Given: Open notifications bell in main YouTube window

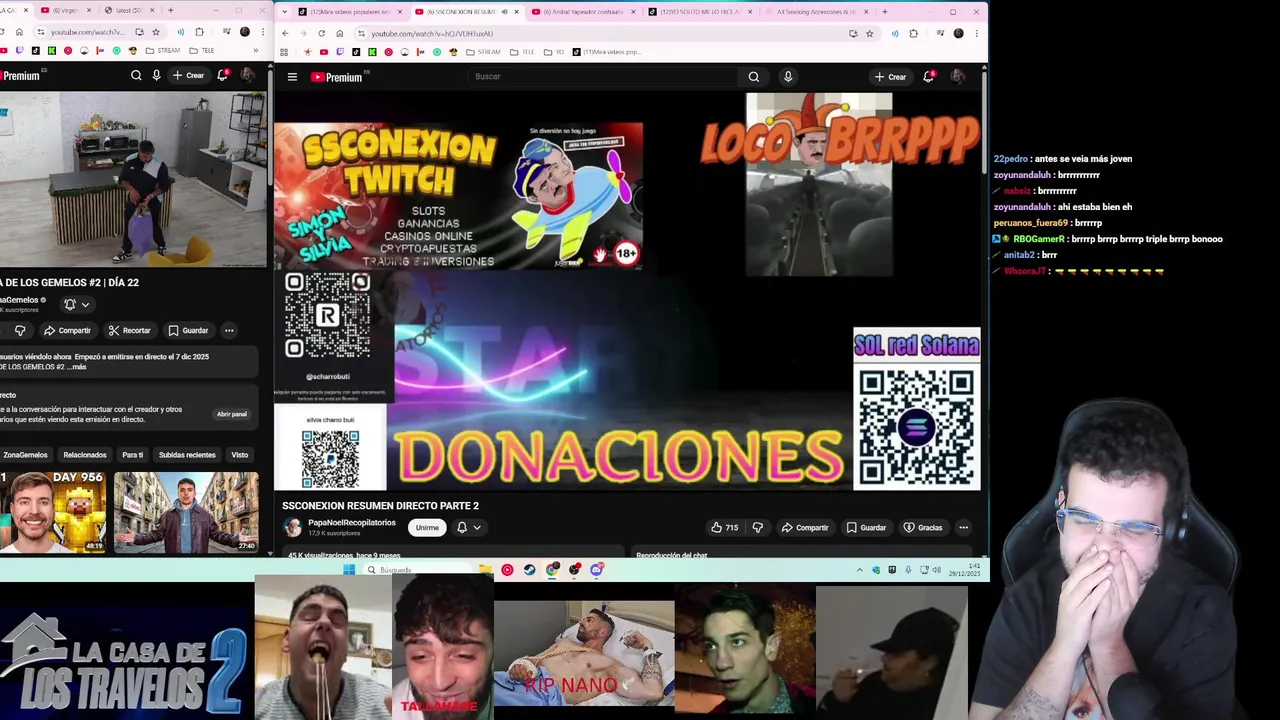Looking at the screenshot, I should (x=929, y=77).
